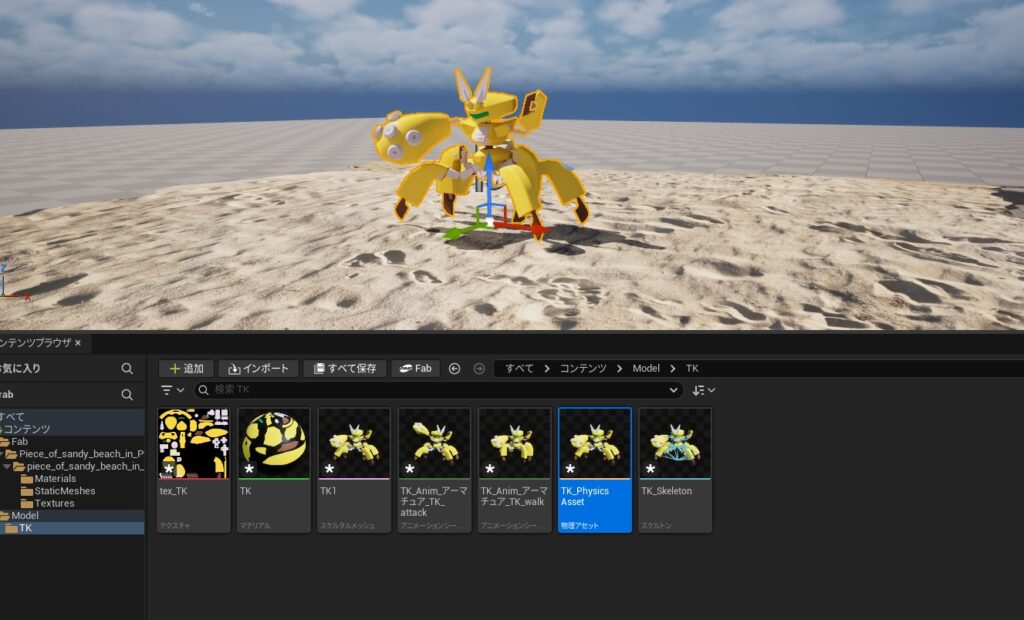Open the Fab marketplace button
The width and height of the screenshot is (1024, 620).
click(415, 368)
